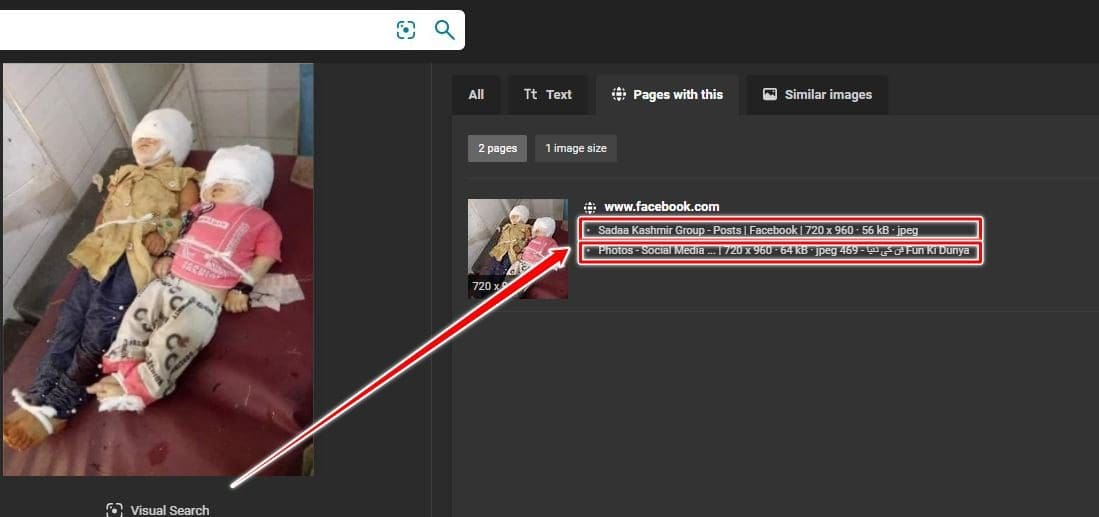1099x517 pixels.
Task: Click the picture icon on Similar images tab
Action: click(770, 95)
